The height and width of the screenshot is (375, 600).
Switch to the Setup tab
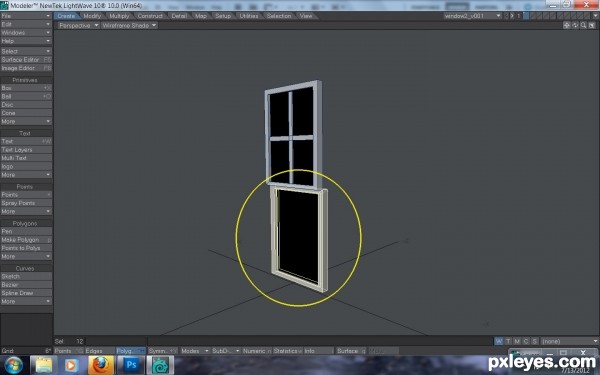point(223,16)
